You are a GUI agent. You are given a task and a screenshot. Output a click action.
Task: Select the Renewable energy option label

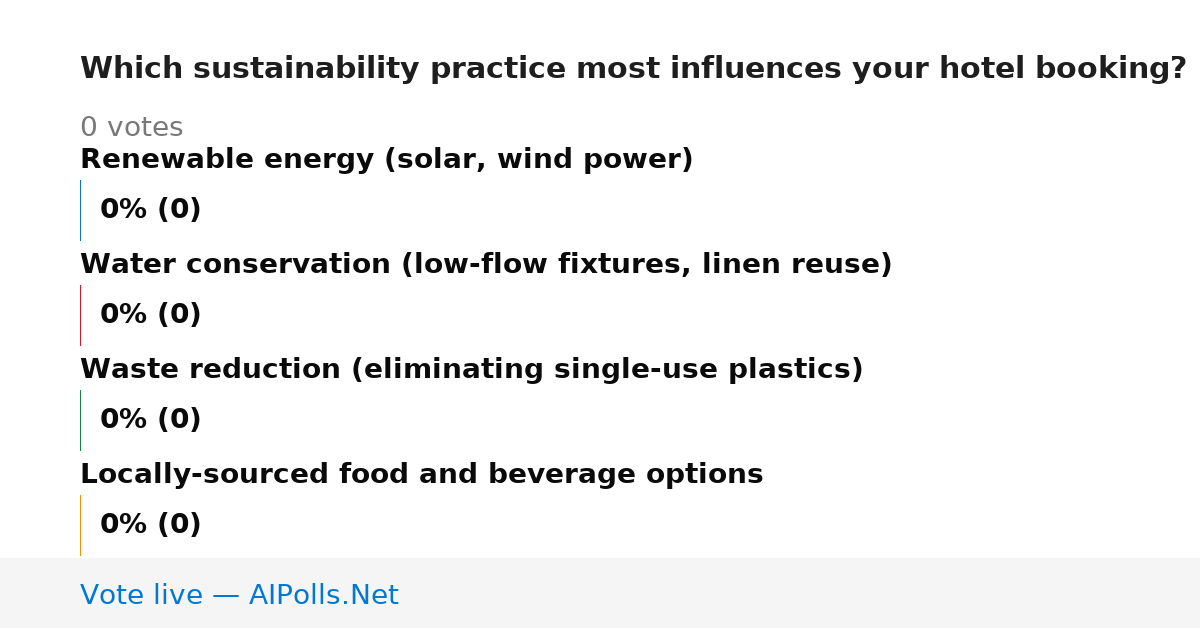point(386,160)
